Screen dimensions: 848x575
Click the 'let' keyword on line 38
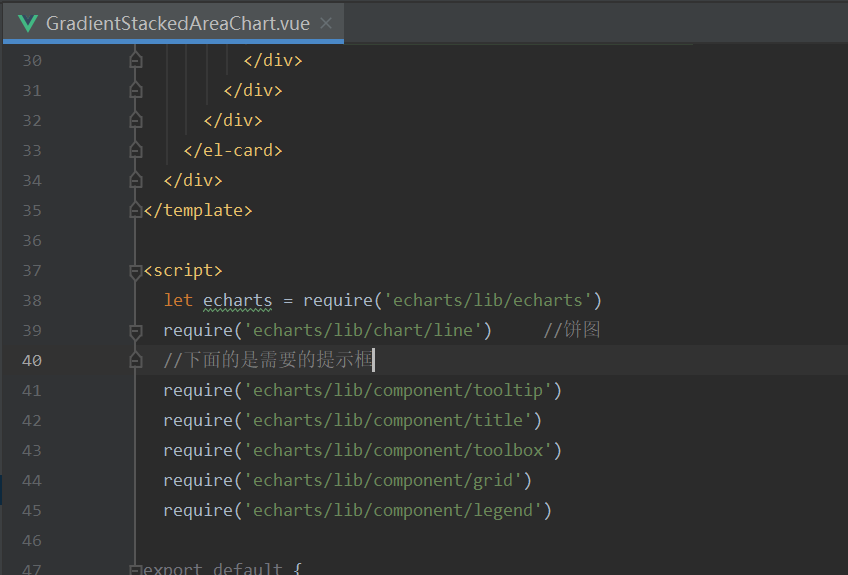[178, 300]
